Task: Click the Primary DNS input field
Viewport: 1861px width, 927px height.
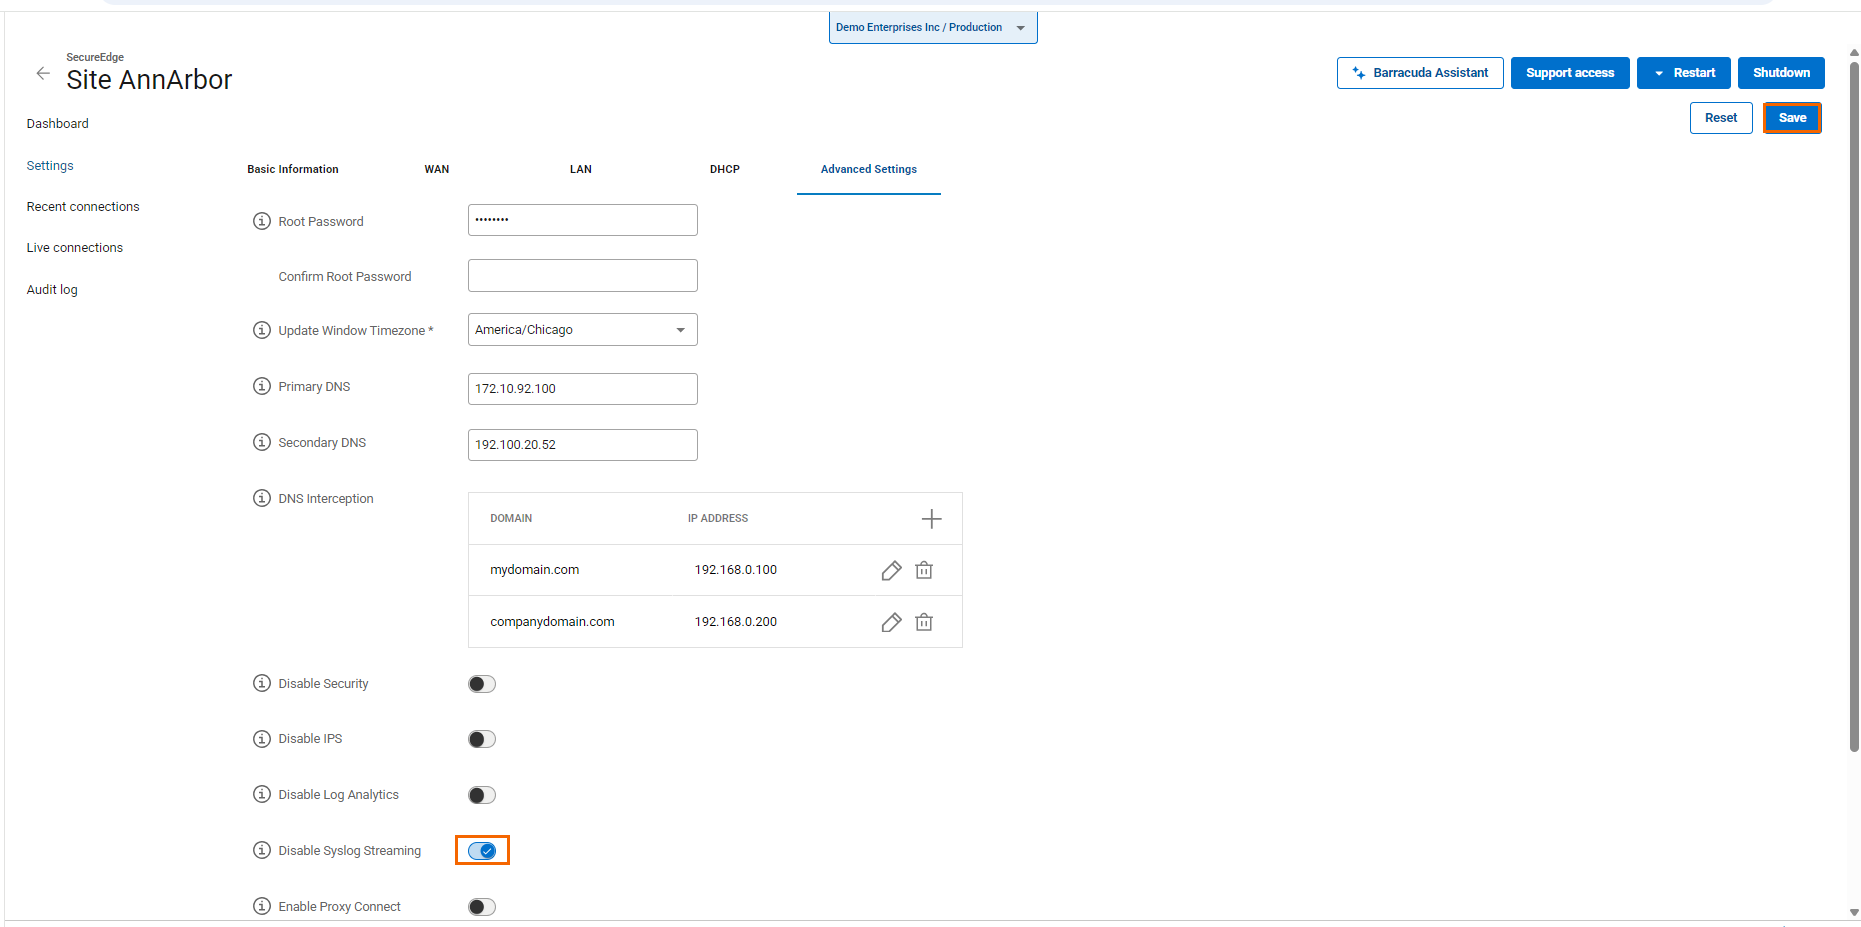Action: [x=582, y=389]
